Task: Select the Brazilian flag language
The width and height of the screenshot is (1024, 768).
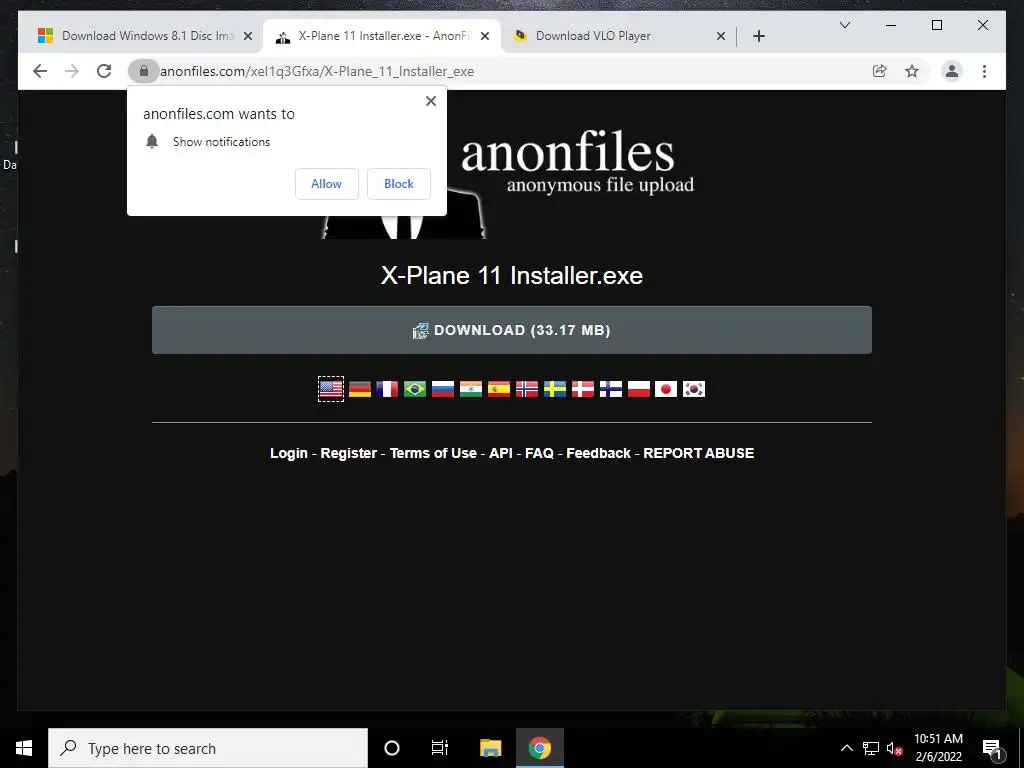Action: click(415, 389)
